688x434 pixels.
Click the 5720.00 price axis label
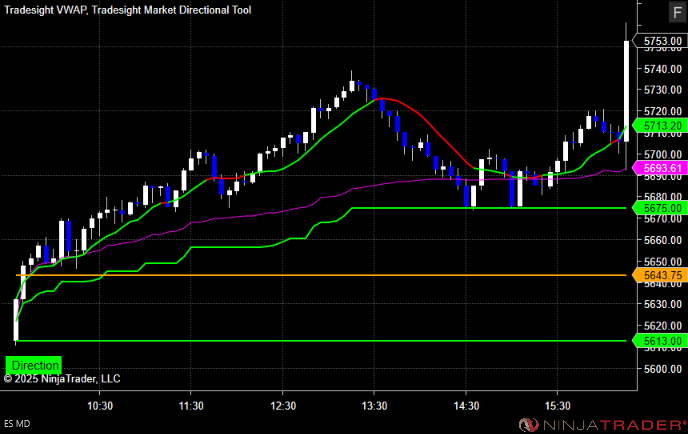click(x=663, y=111)
